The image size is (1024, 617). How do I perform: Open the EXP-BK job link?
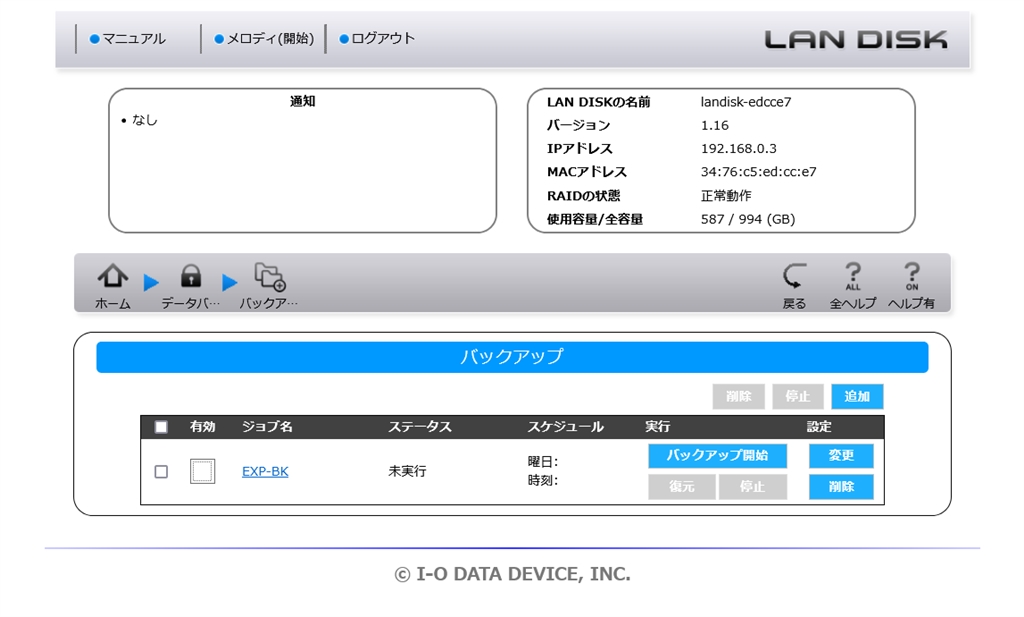[265, 471]
